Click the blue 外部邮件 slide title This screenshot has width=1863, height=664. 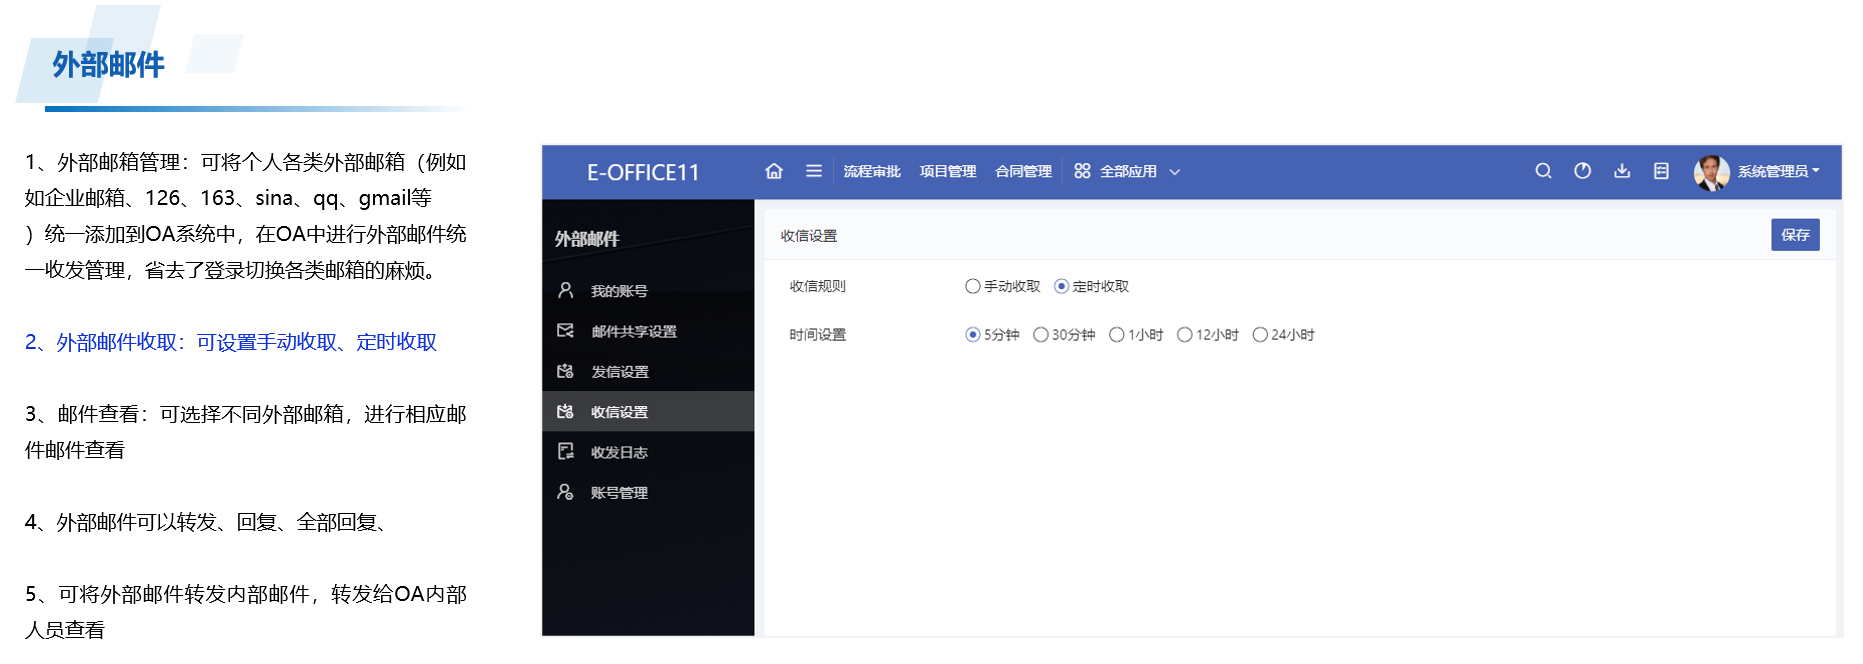[x=108, y=65]
